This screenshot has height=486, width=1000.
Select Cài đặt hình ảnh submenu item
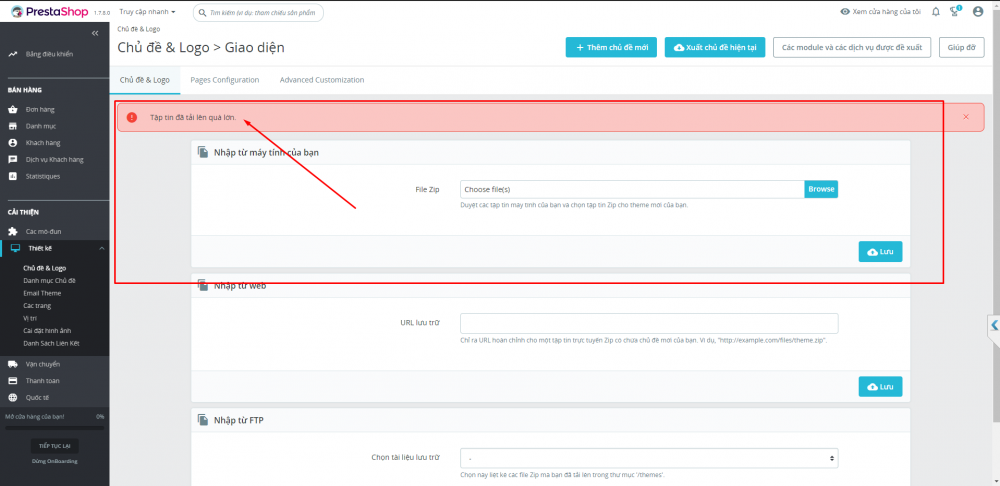pyautogui.click(x=47, y=331)
